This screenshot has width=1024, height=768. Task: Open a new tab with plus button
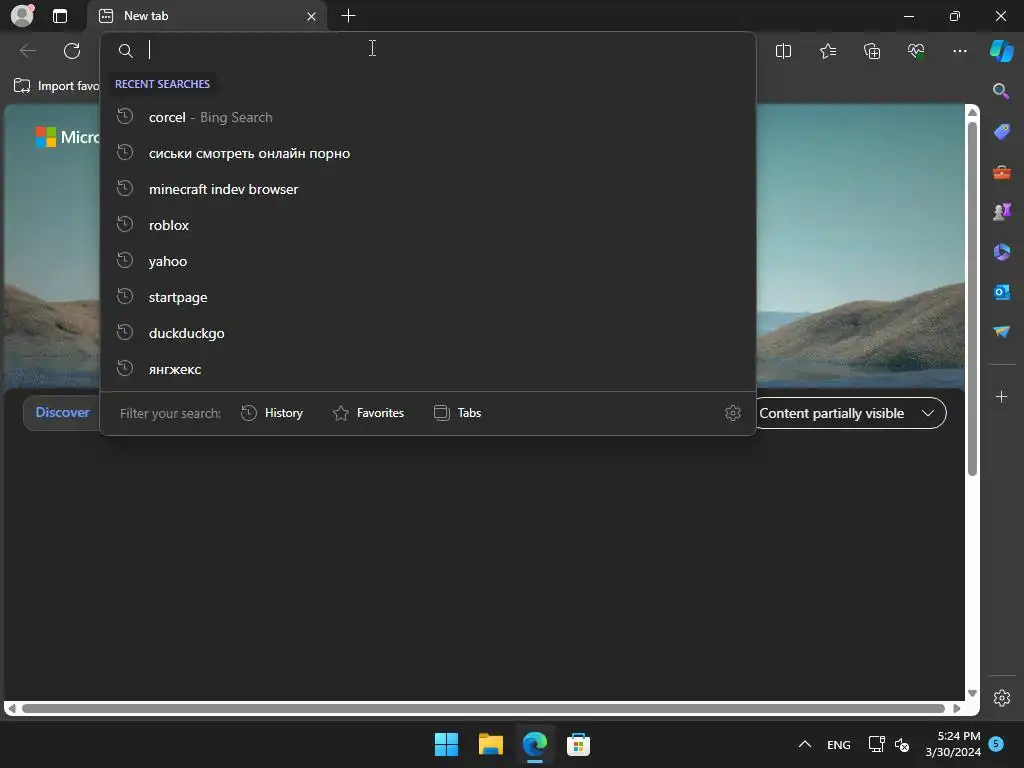[349, 16]
